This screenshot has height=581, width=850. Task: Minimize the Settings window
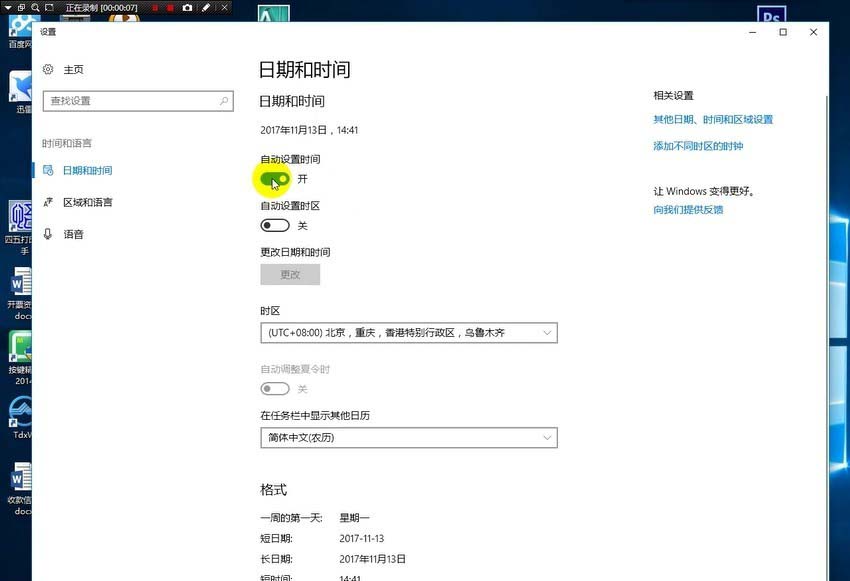[x=752, y=32]
